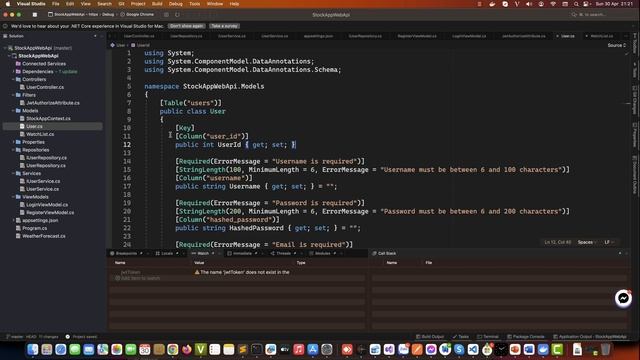
Task: Open Application Output - StockAppWebApi pad
Action: (x=589, y=337)
